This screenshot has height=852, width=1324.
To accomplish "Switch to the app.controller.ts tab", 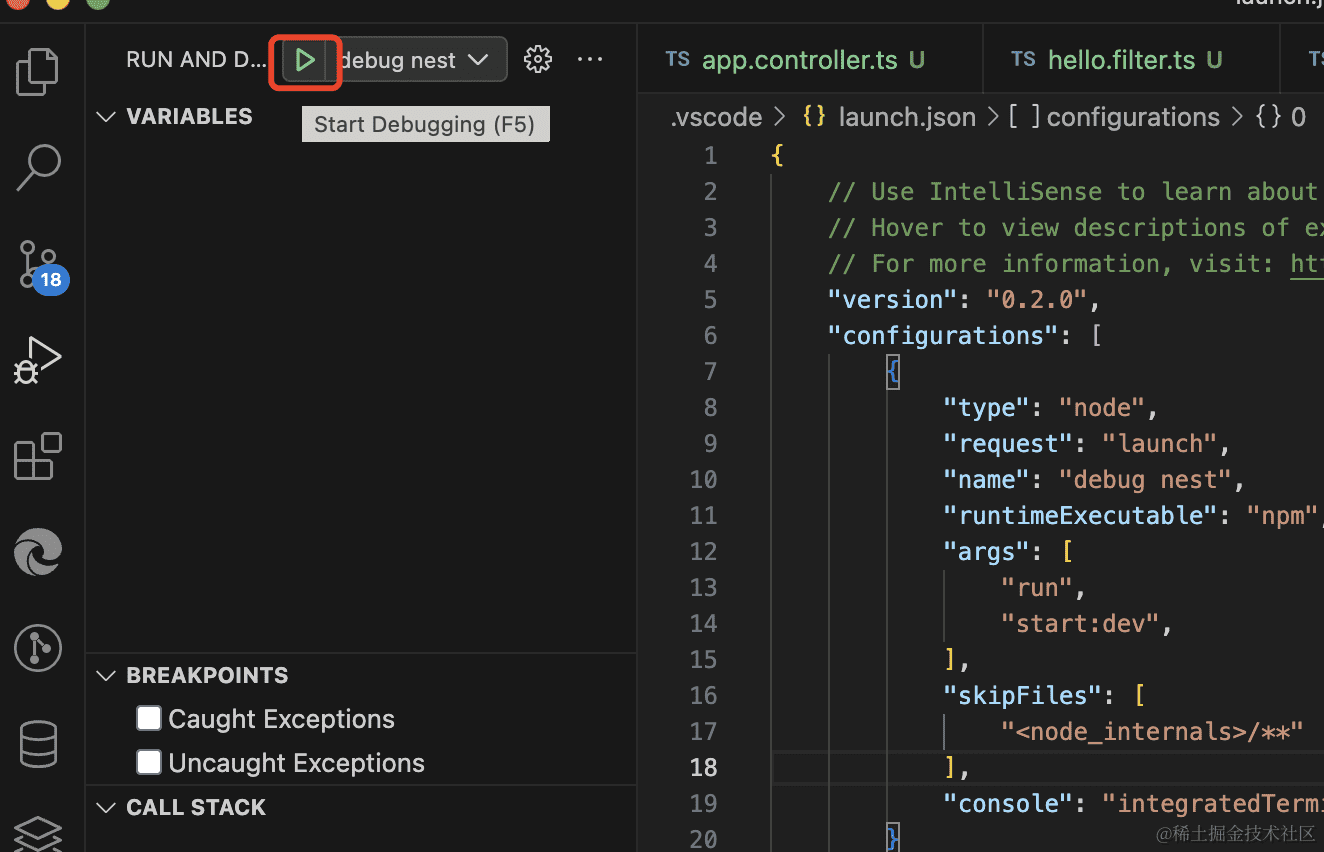I will [x=799, y=60].
